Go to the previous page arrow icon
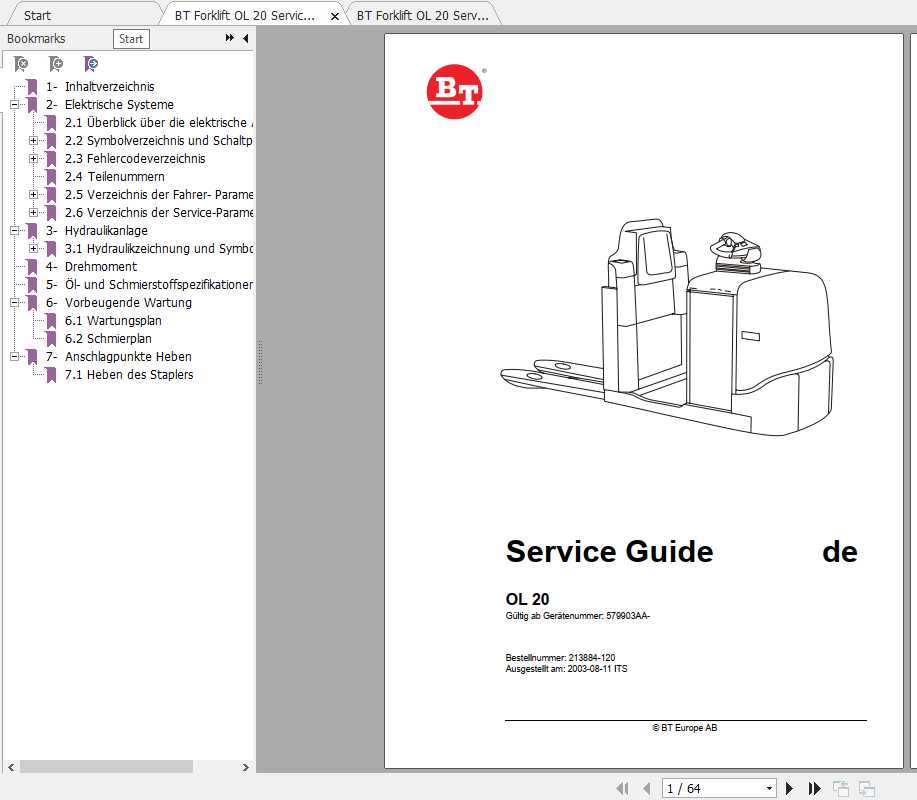The width and height of the screenshot is (917, 800). coord(647,788)
